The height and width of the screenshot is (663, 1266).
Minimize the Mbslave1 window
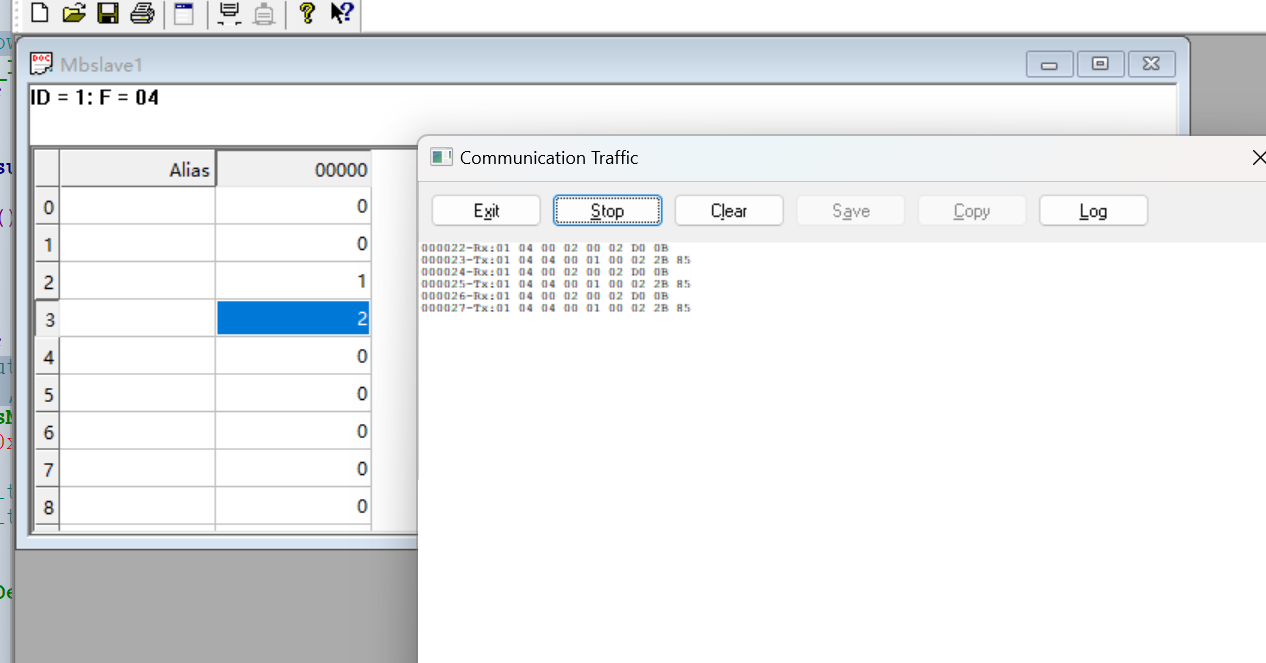[x=1049, y=64]
